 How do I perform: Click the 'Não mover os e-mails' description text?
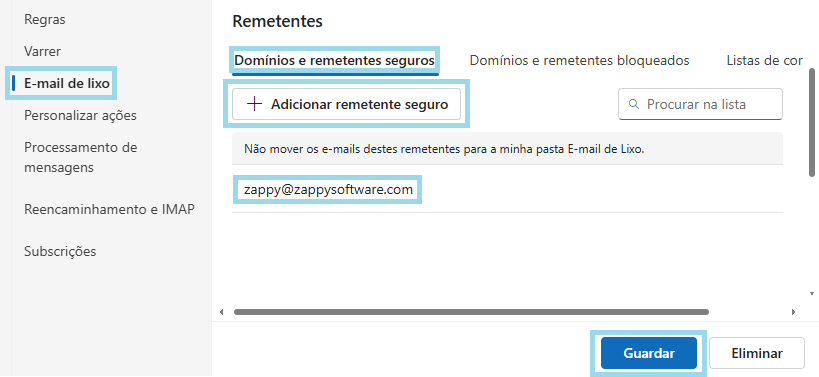tap(444, 149)
